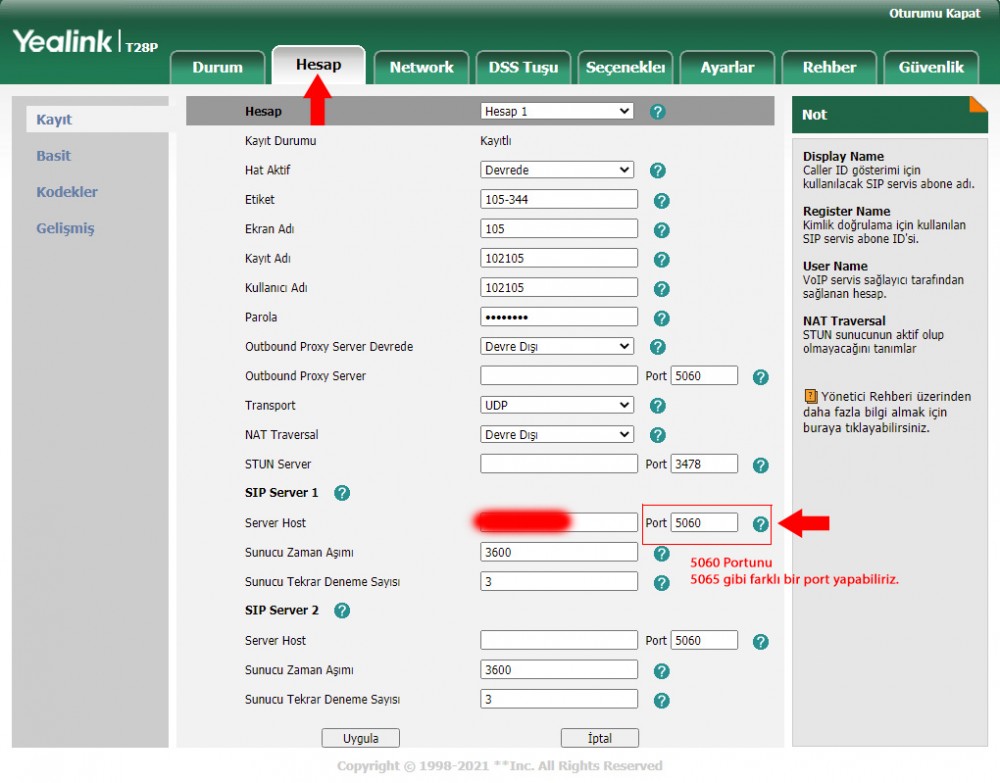The image size is (1000, 783).
Task: Click SIP Server 2 Tekrar Deneme Sayısı field
Action: coord(559,699)
